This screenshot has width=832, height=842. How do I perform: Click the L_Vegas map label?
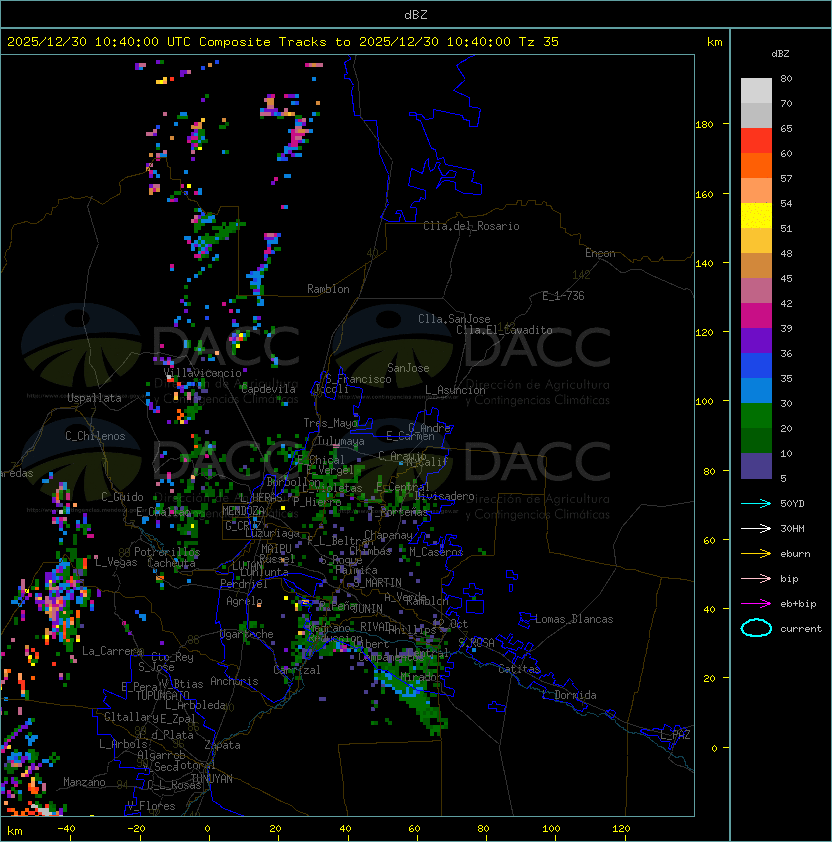[x=116, y=562]
